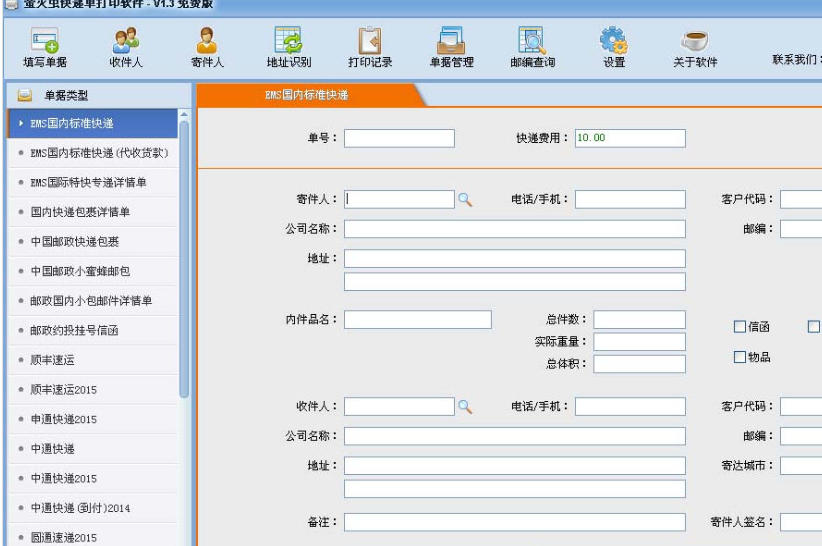Focus the sender 地址 second line field
The height and width of the screenshot is (546, 822).
[515, 281]
